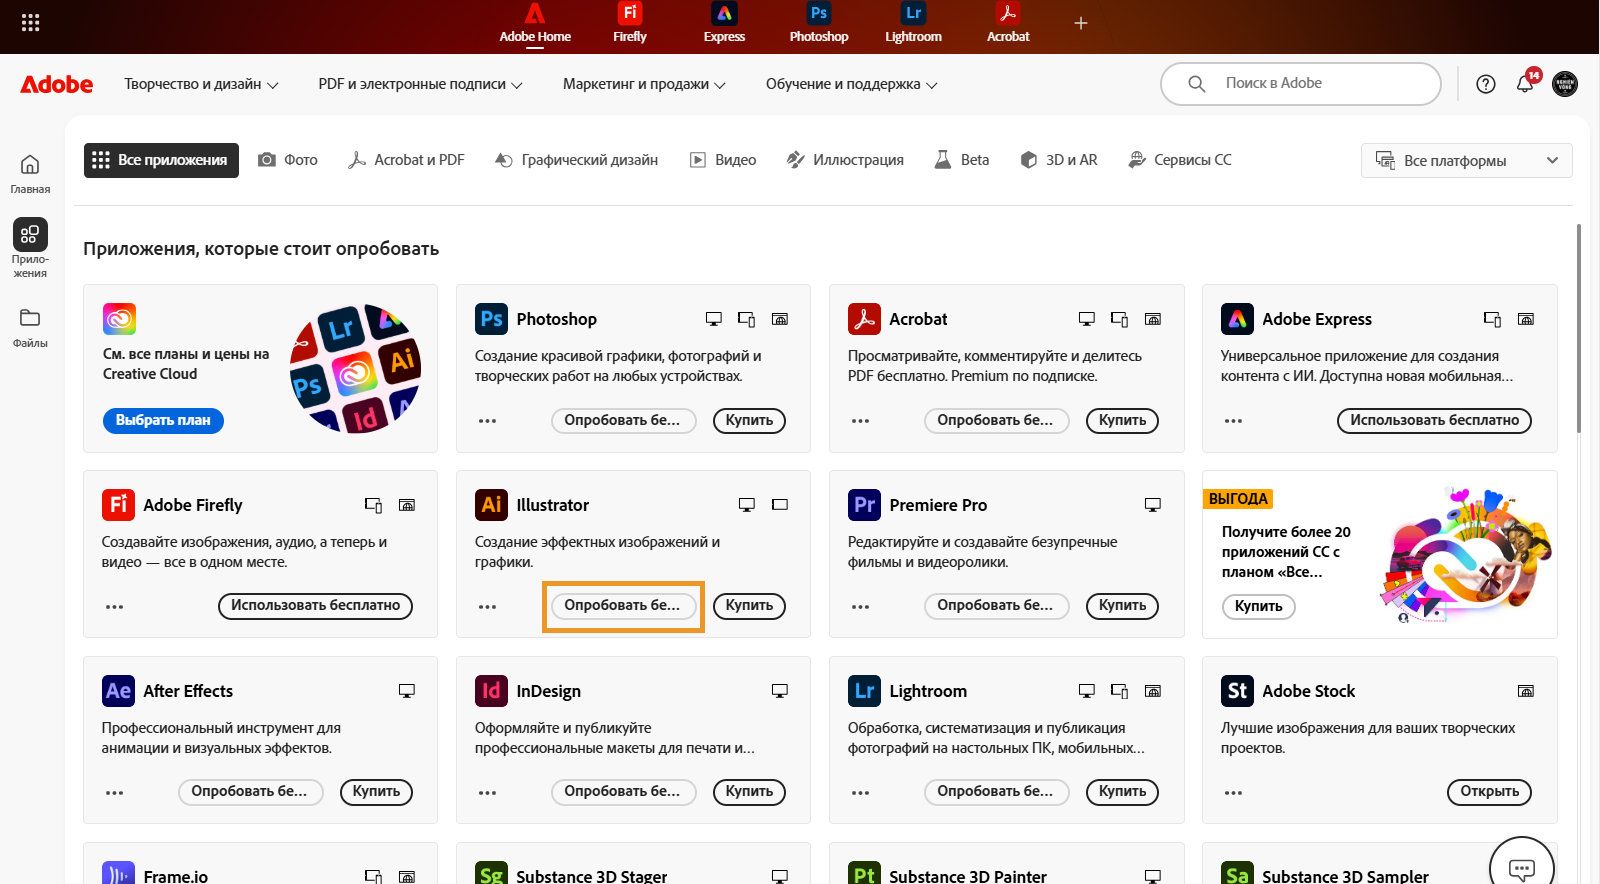
Task: Buy Premiere Pro with Купить button
Action: point(1122,606)
